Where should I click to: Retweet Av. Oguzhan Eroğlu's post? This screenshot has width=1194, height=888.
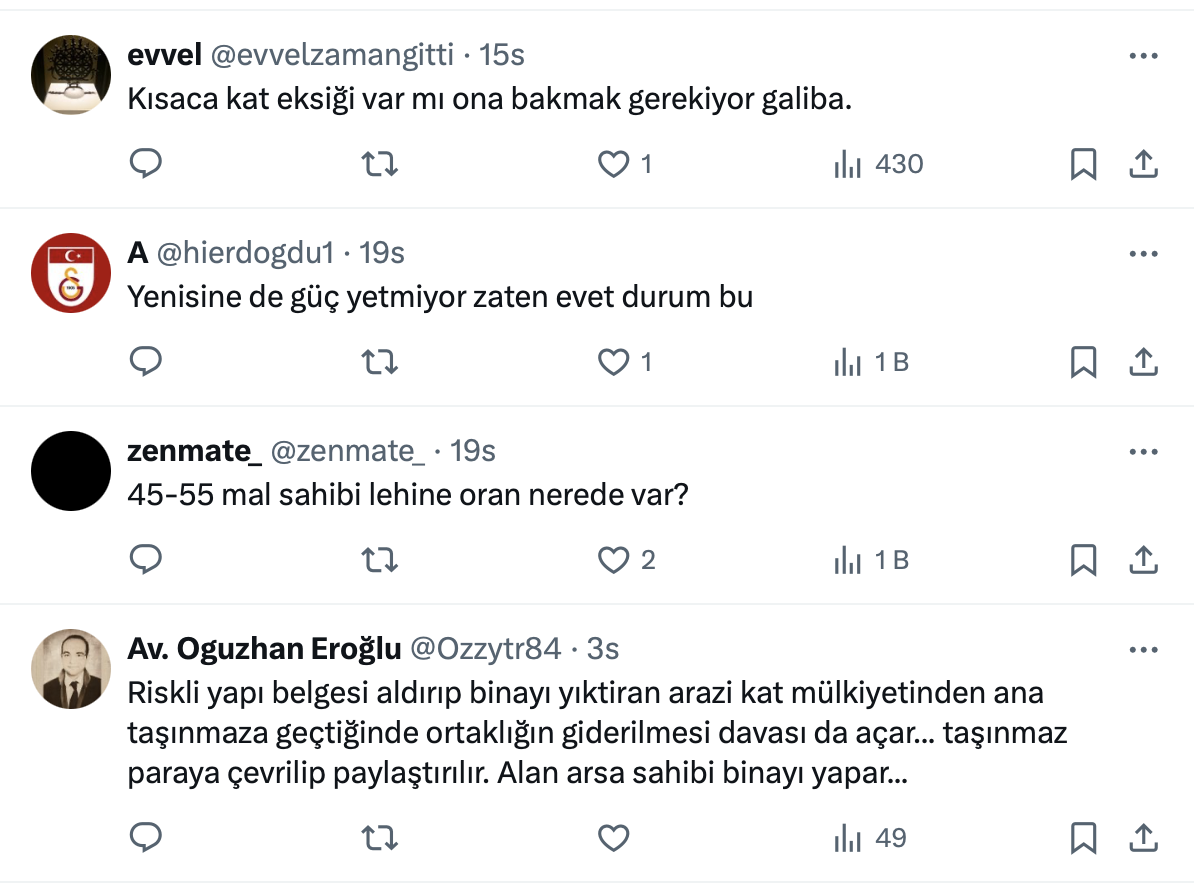pos(379,837)
